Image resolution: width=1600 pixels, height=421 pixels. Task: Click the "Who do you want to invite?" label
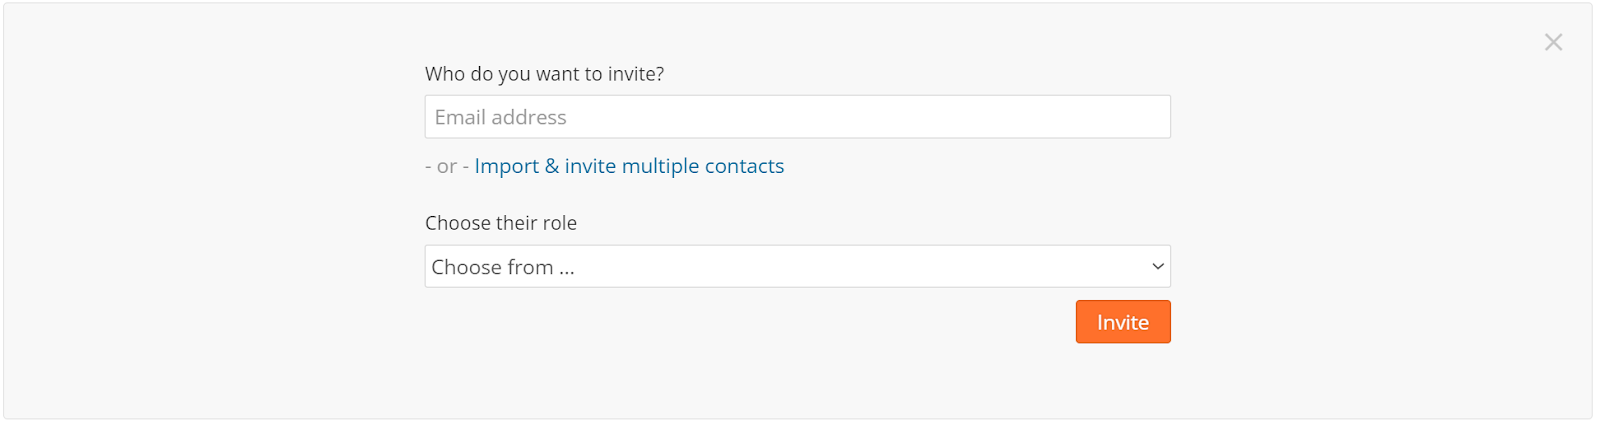coord(544,74)
